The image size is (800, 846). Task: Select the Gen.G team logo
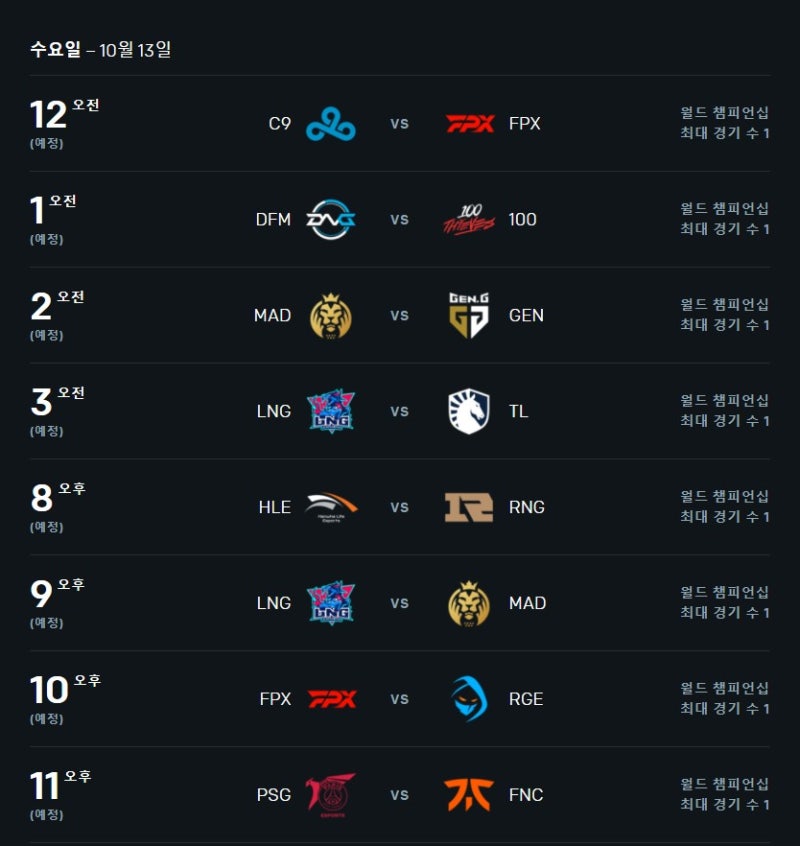pyautogui.click(x=469, y=316)
